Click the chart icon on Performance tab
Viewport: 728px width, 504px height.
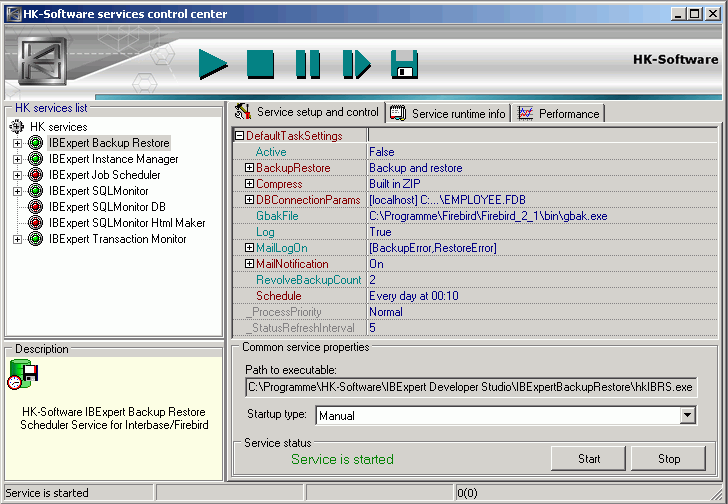[525, 113]
